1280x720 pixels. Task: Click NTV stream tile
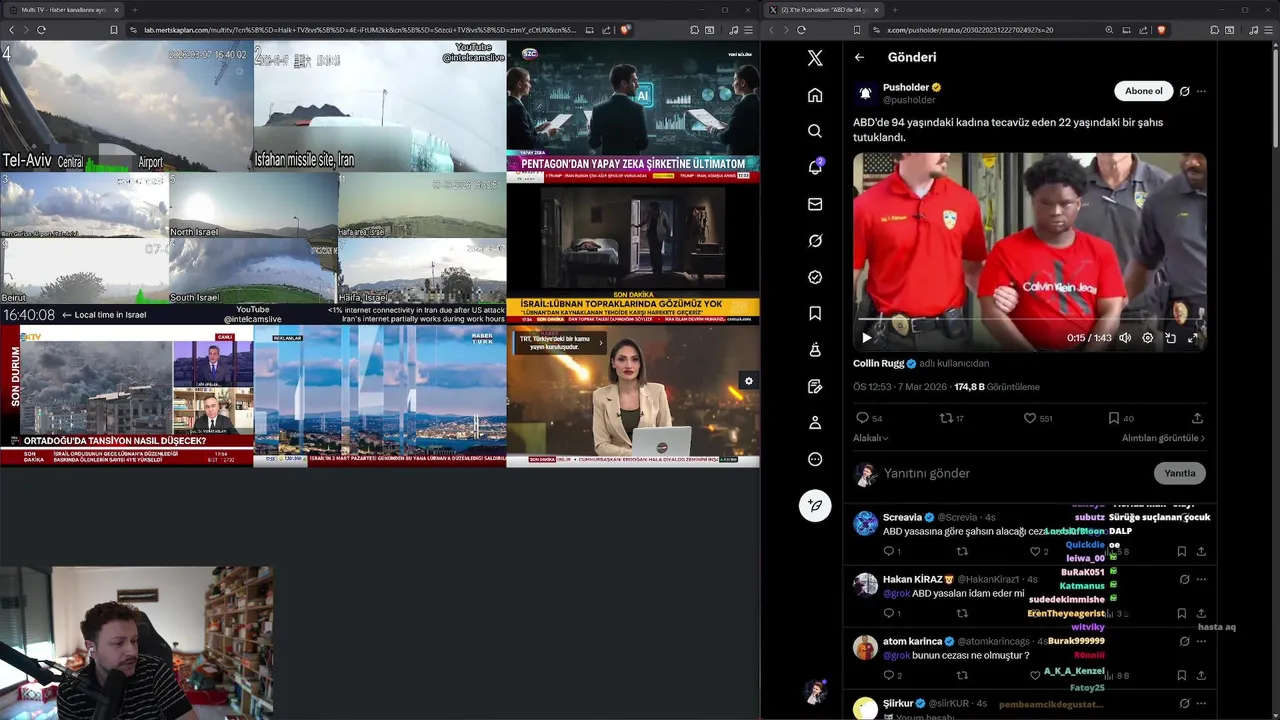tap(127, 396)
